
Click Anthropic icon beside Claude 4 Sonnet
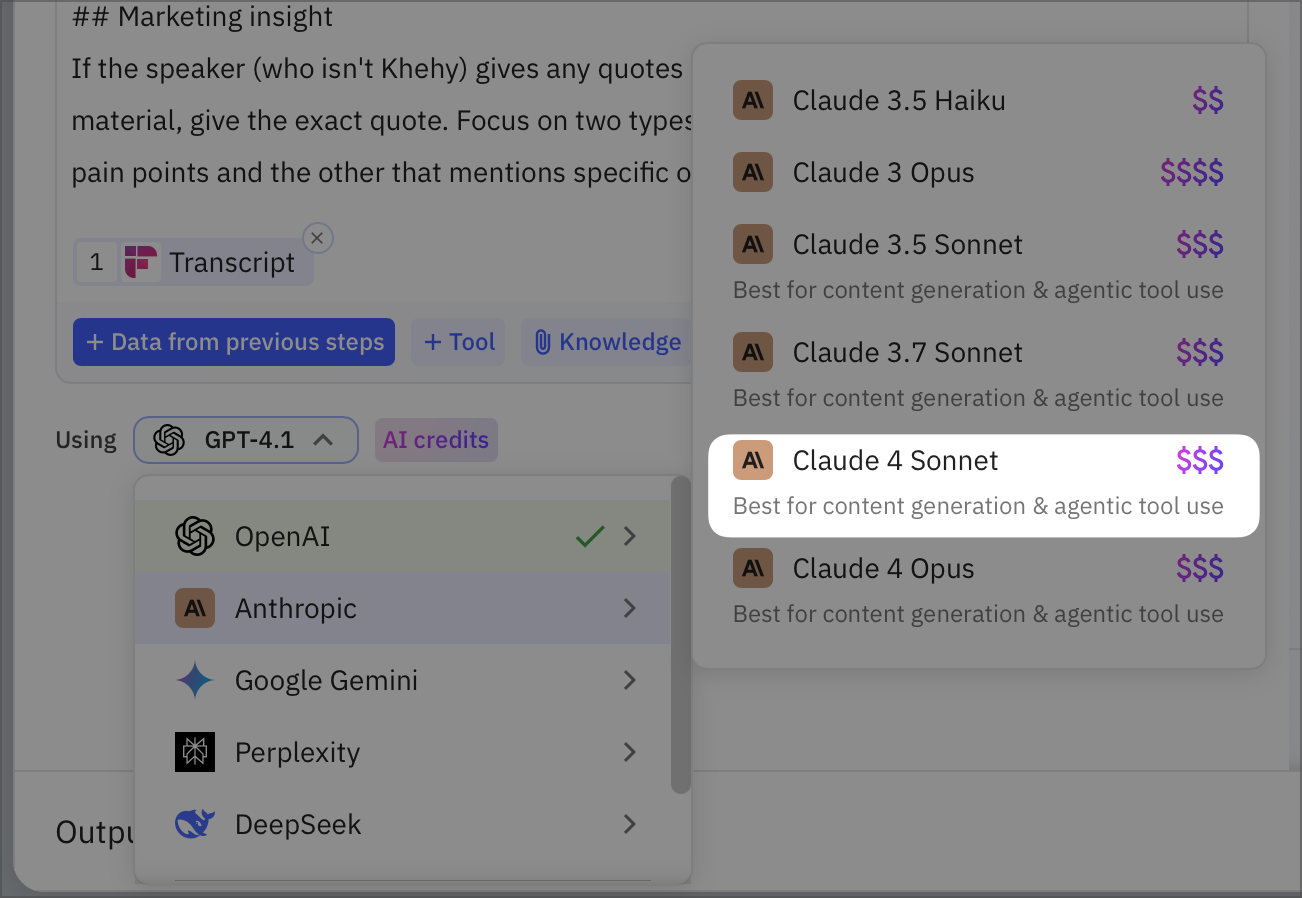click(753, 460)
